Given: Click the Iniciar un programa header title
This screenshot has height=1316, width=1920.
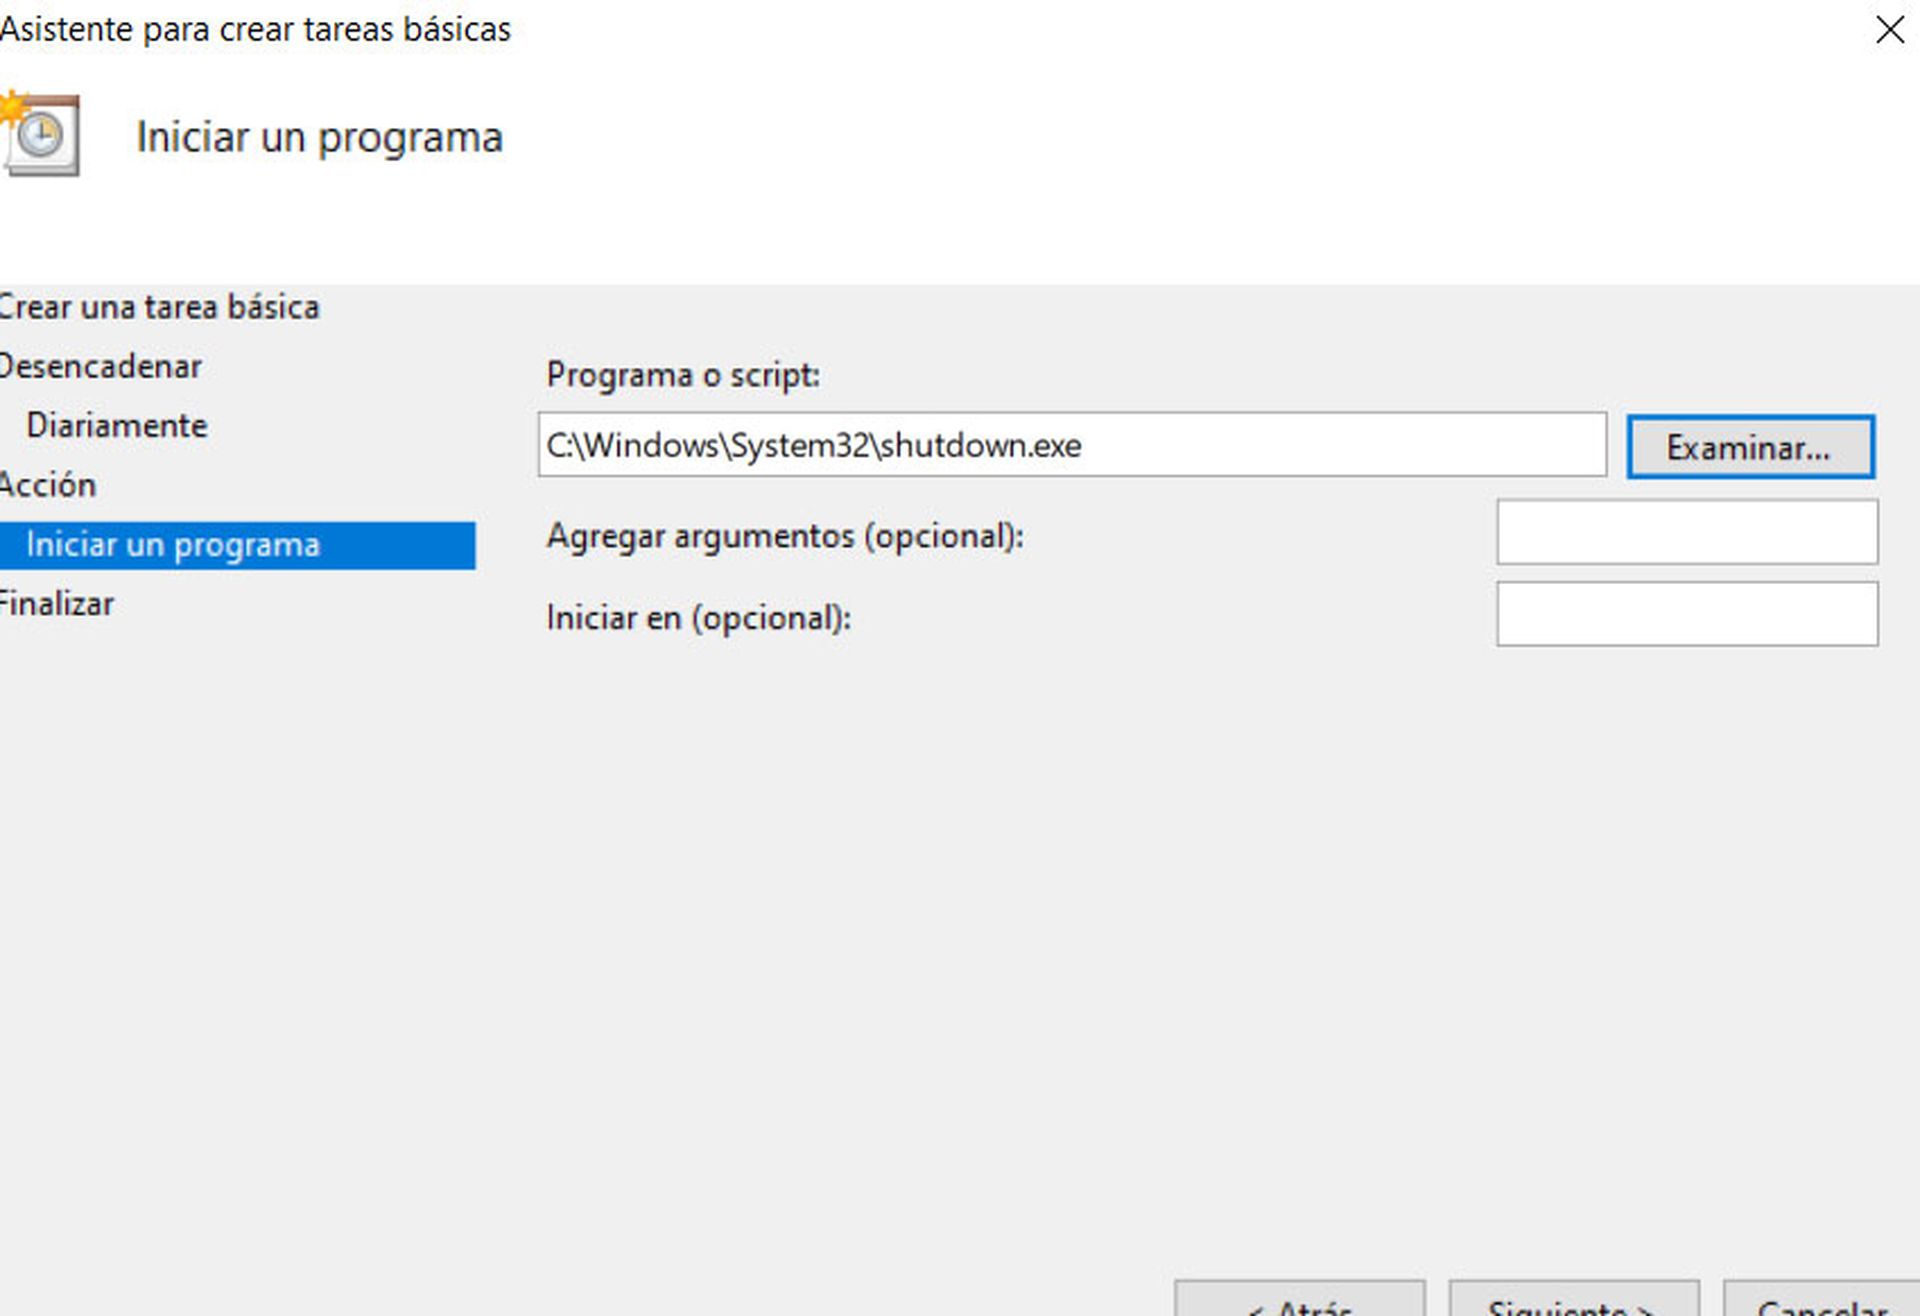Looking at the screenshot, I should tap(319, 137).
